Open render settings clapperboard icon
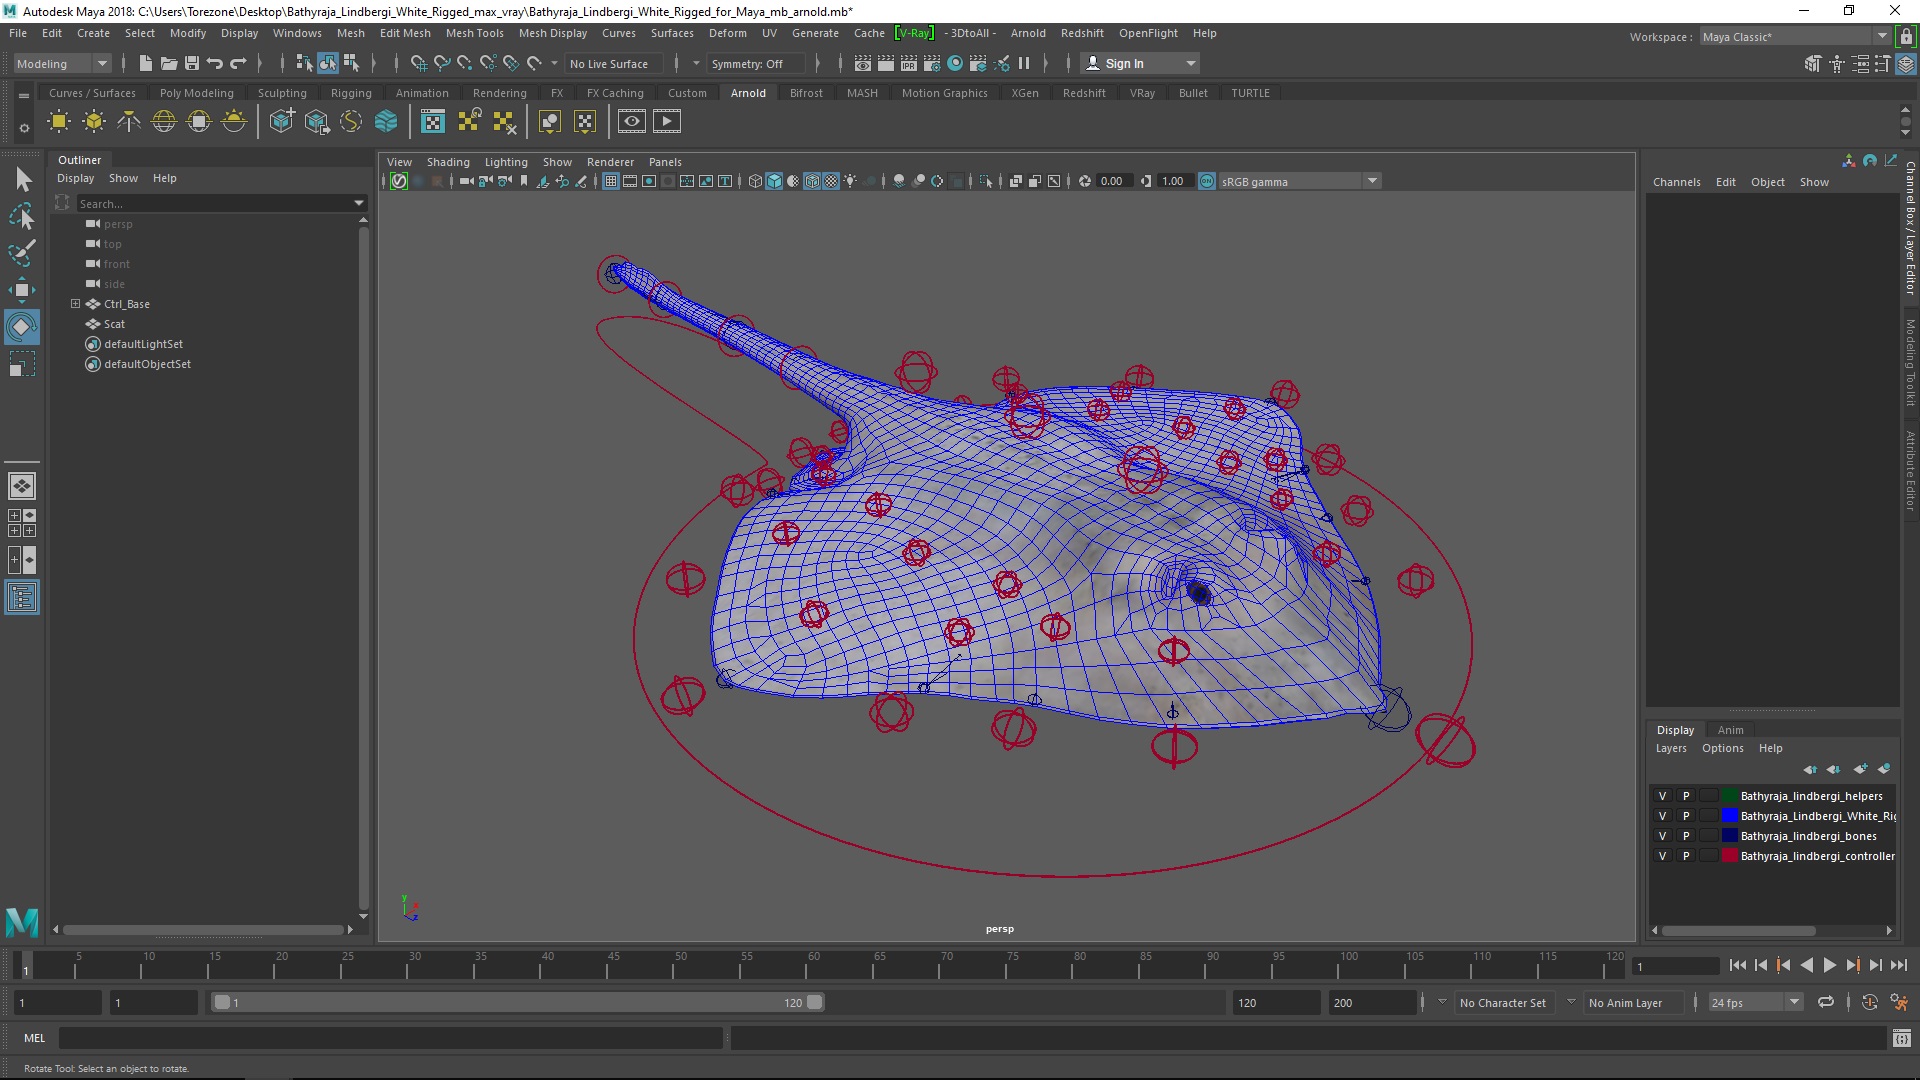The image size is (1920, 1080). pos(931,63)
